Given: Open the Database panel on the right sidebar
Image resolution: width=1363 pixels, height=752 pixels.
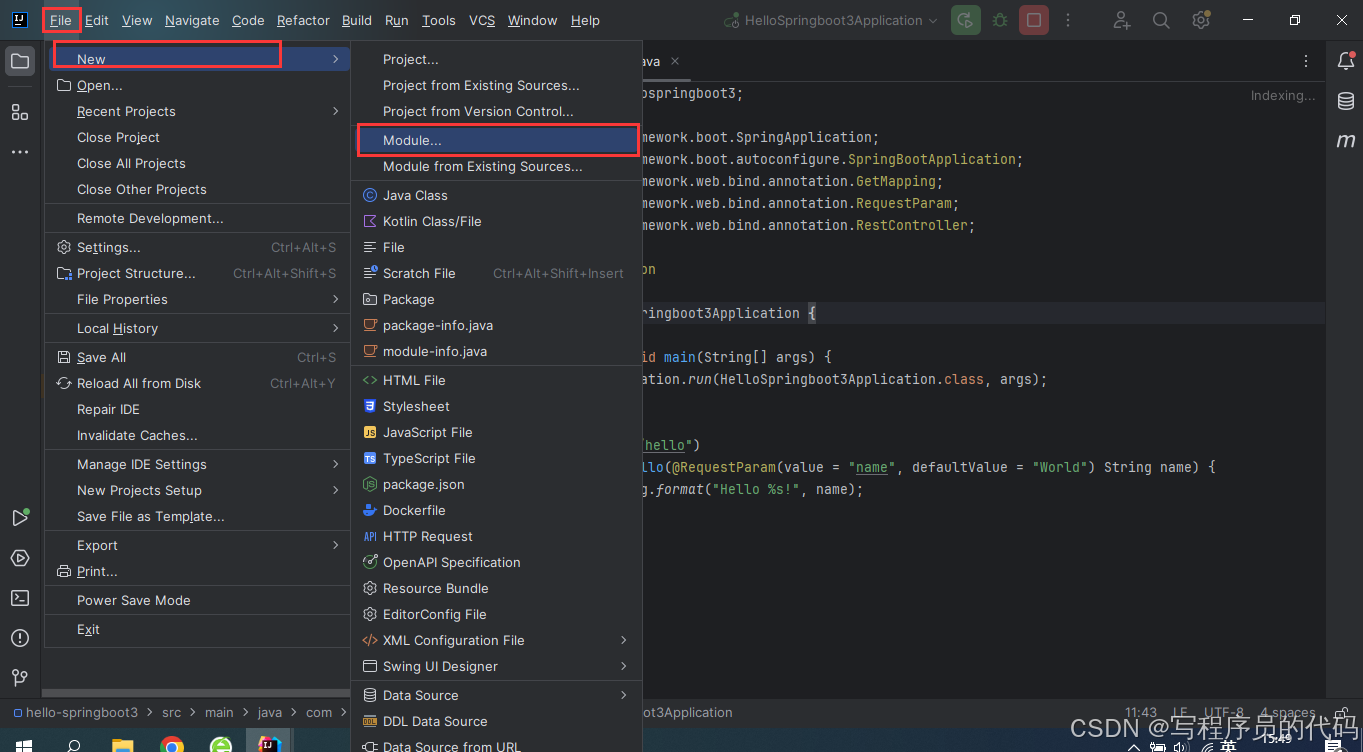Looking at the screenshot, I should [1345, 100].
